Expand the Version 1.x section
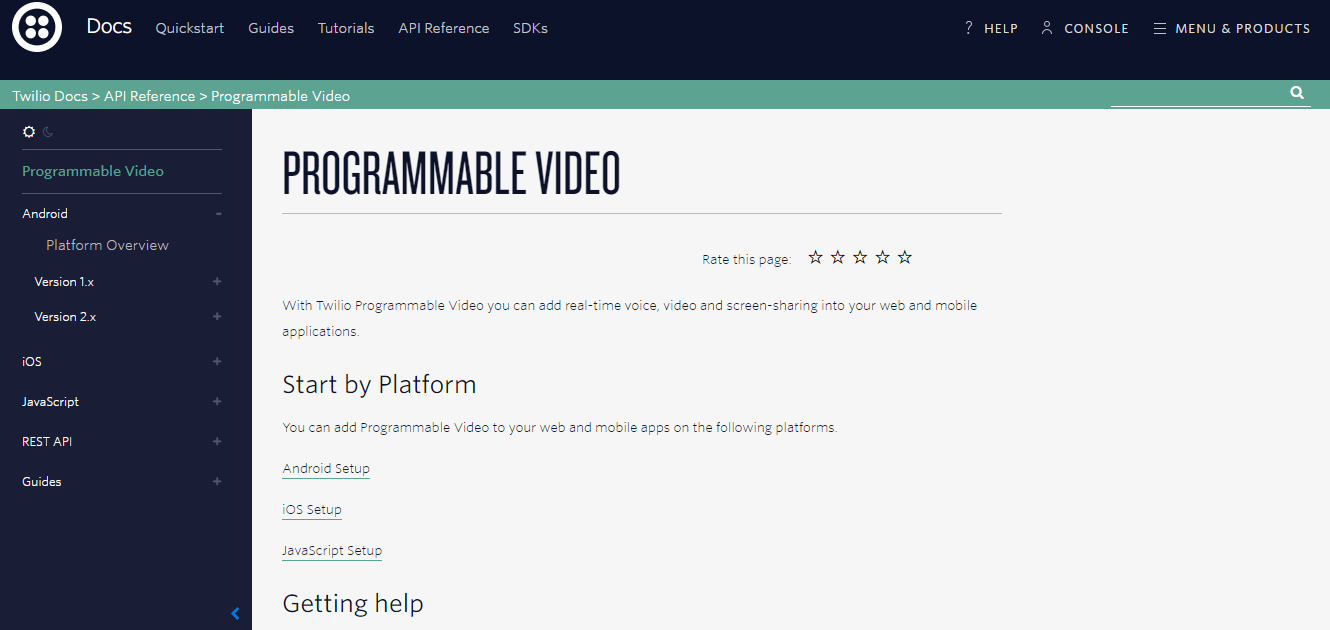The height and width of the screenshot is (630, 1330). point(217,282)
